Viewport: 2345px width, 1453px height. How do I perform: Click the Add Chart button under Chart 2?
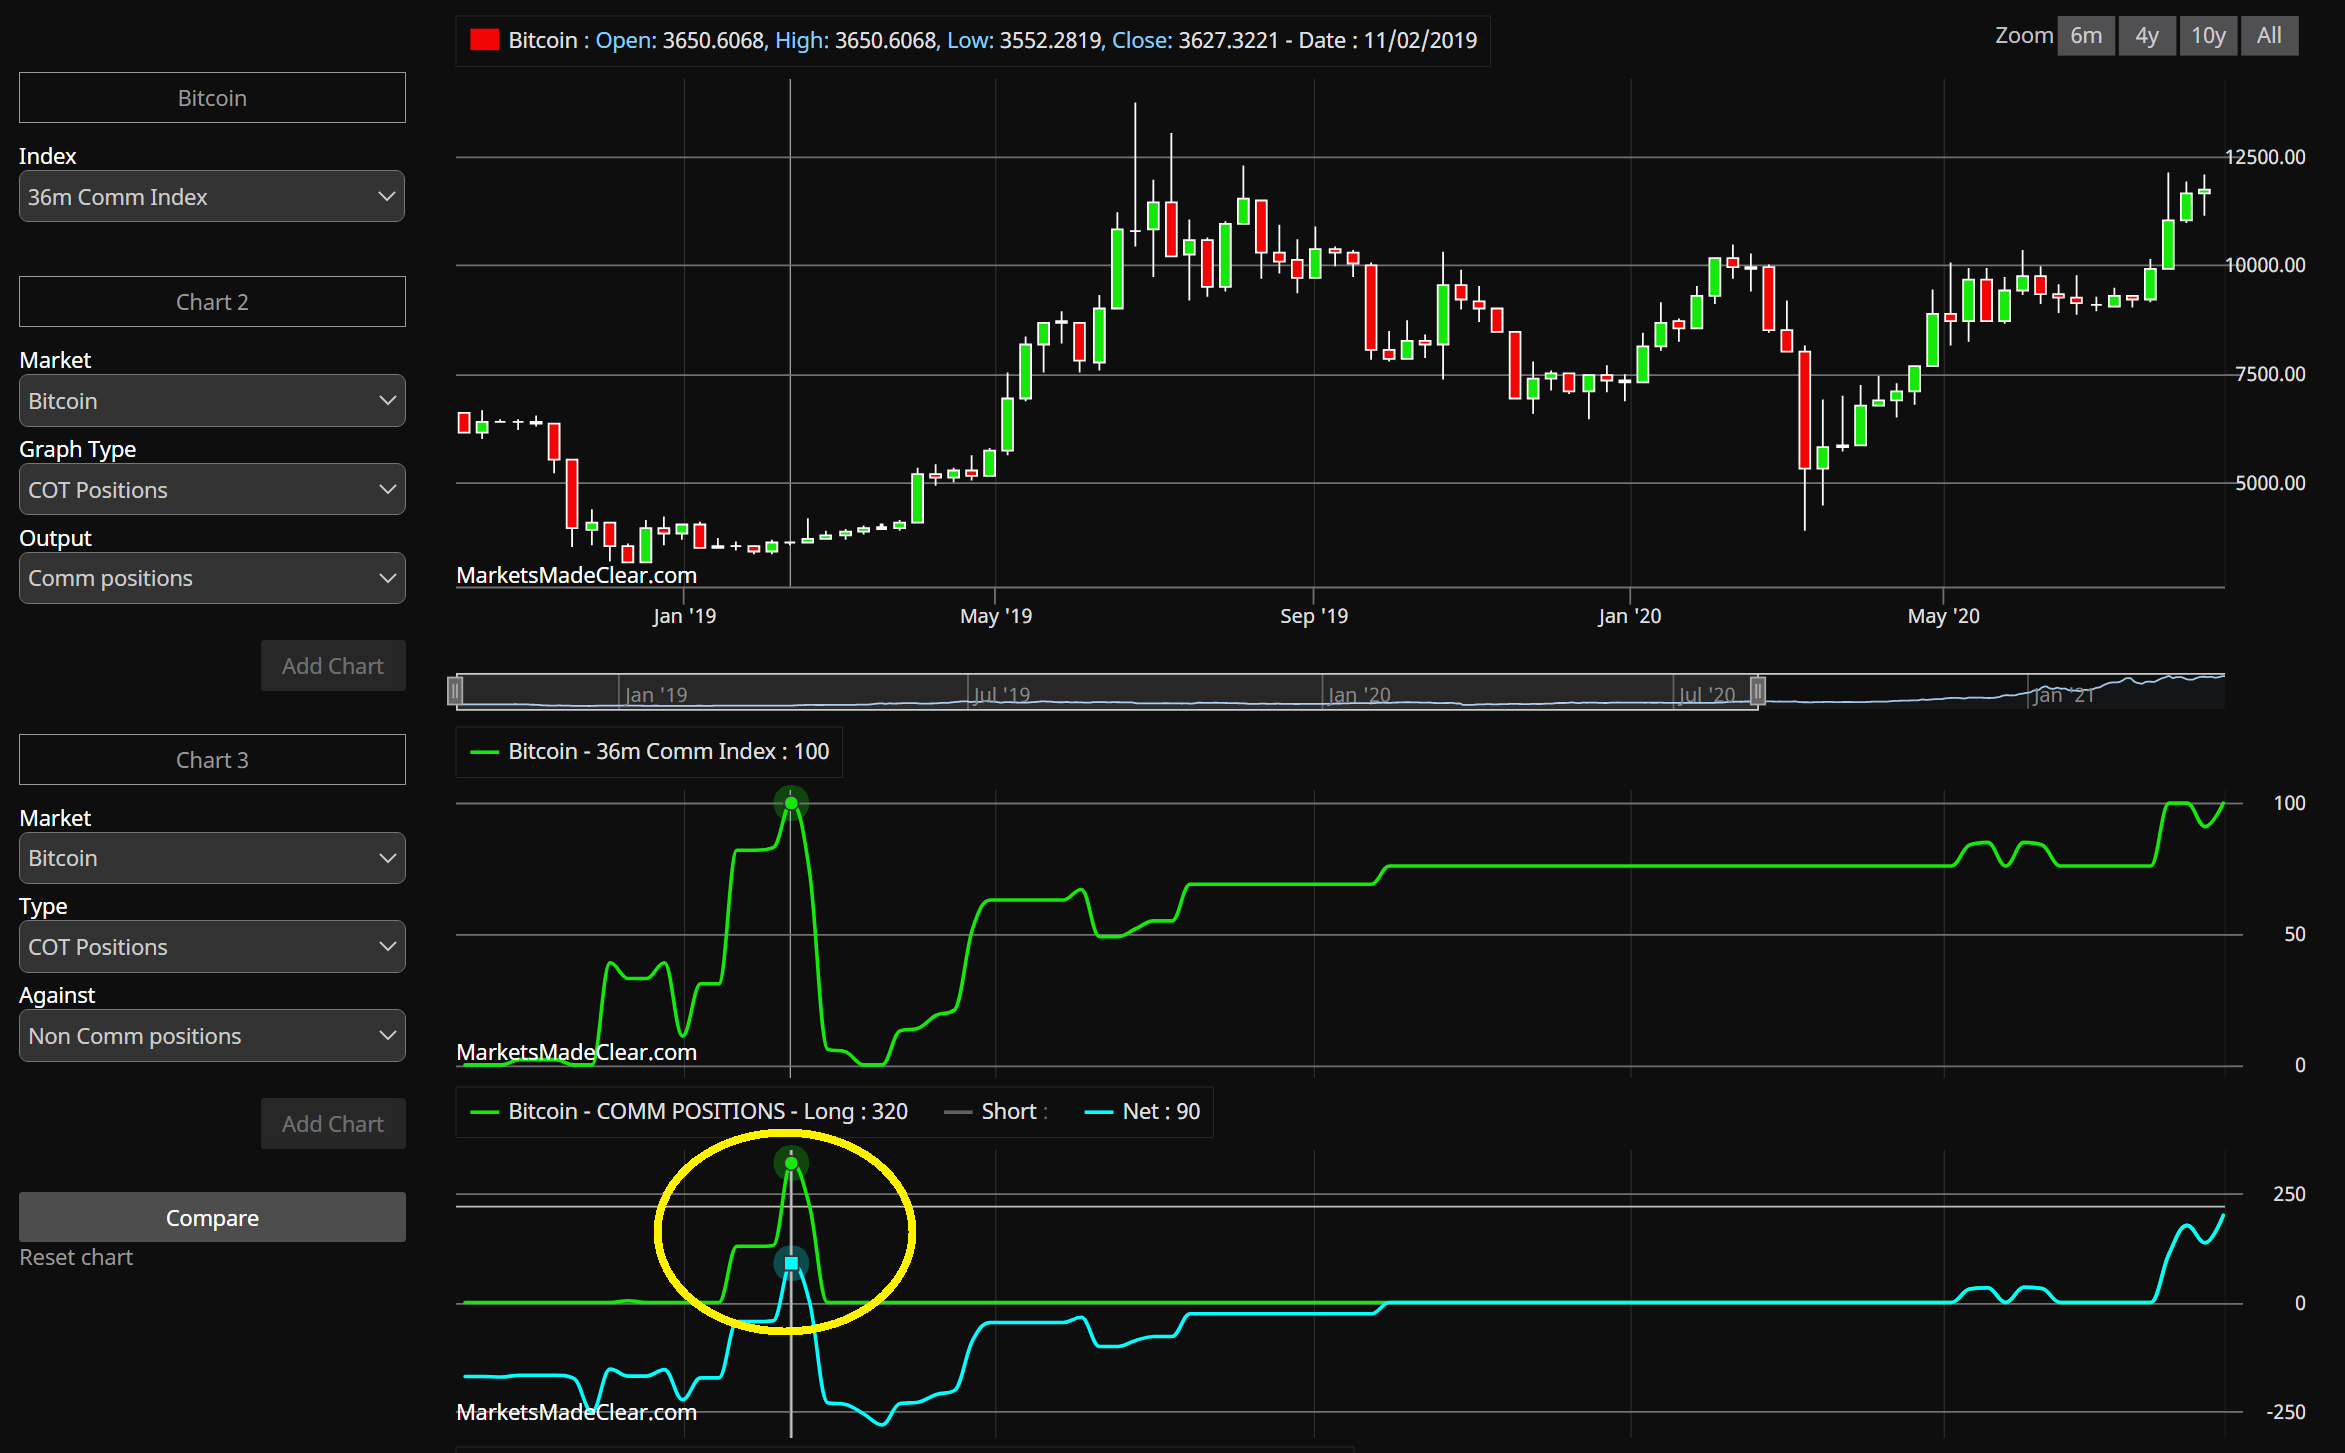point(333,666)
